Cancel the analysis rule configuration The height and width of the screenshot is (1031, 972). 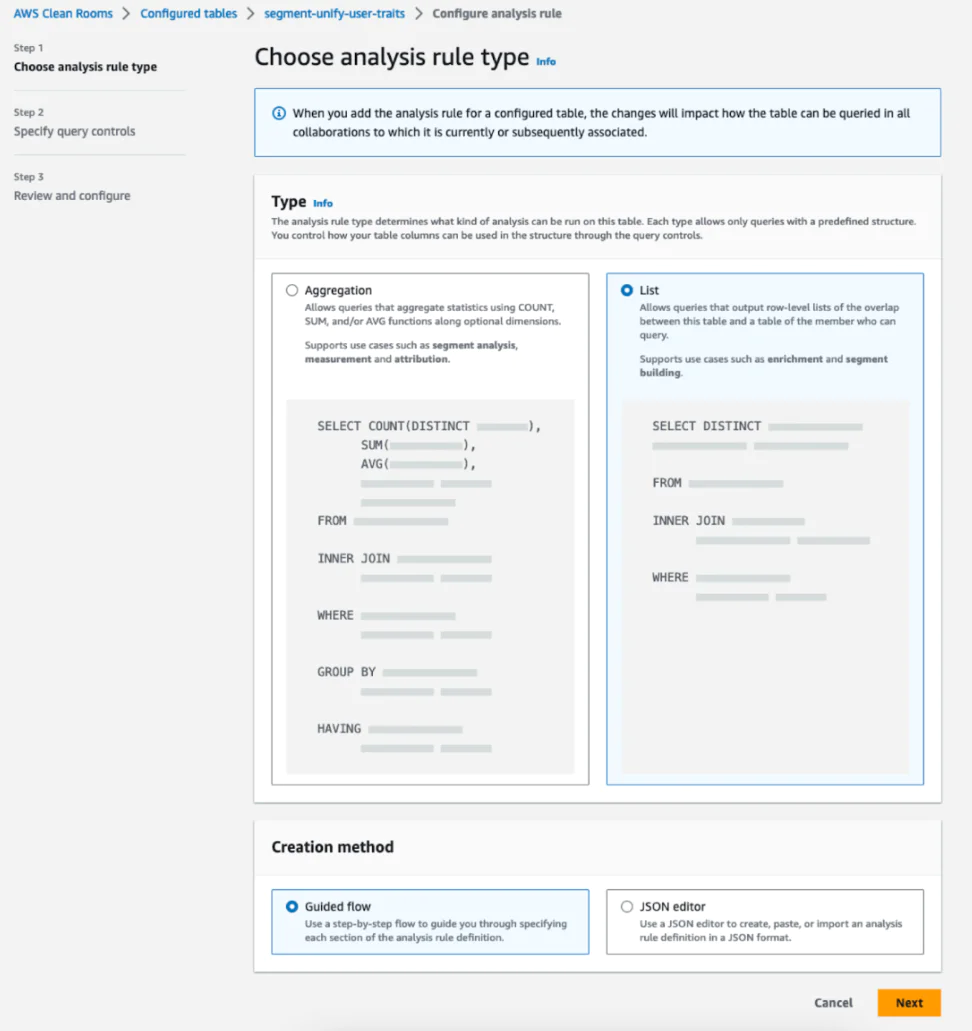pyautogui.click(x=833, y=1002)
